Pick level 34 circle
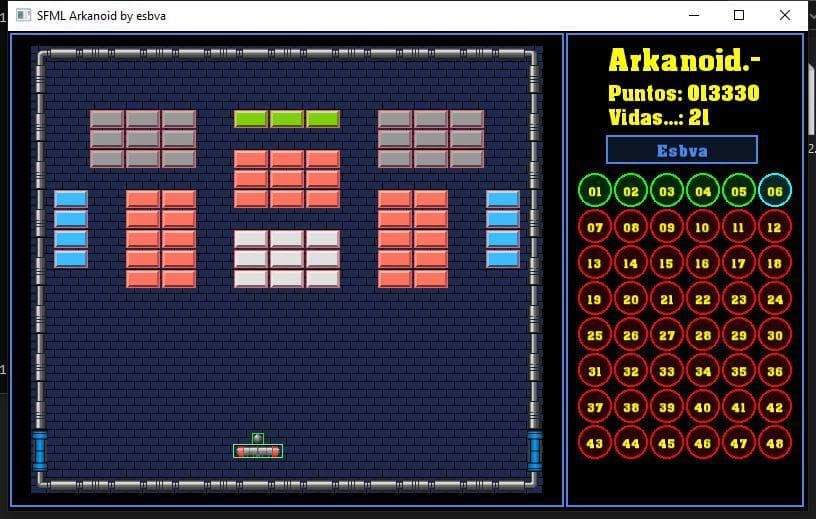The image size is (816, 519). [703, 371]
